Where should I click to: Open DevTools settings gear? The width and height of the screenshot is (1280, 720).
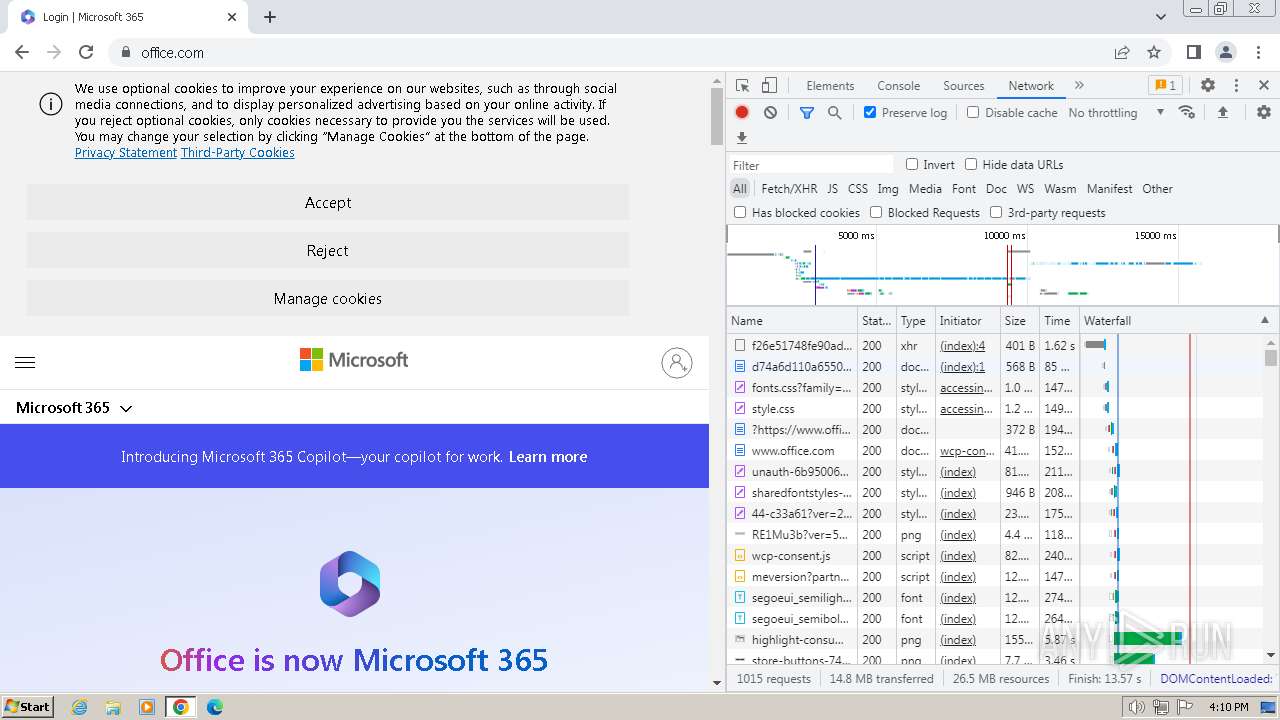1208,86
